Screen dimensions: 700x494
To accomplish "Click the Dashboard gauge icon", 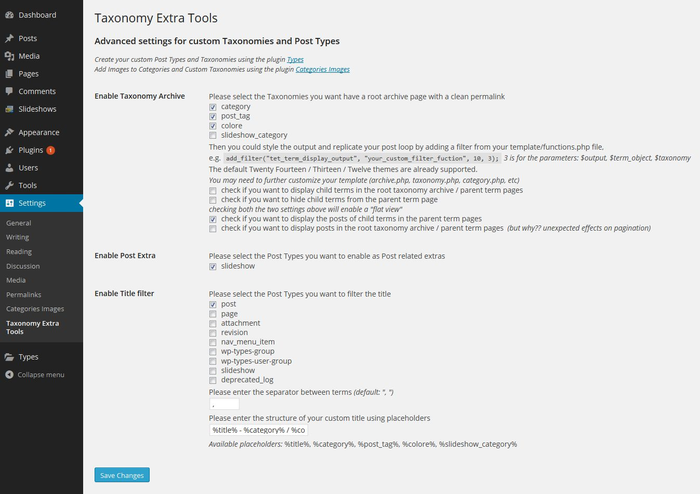I will click(x=9, y=15).
